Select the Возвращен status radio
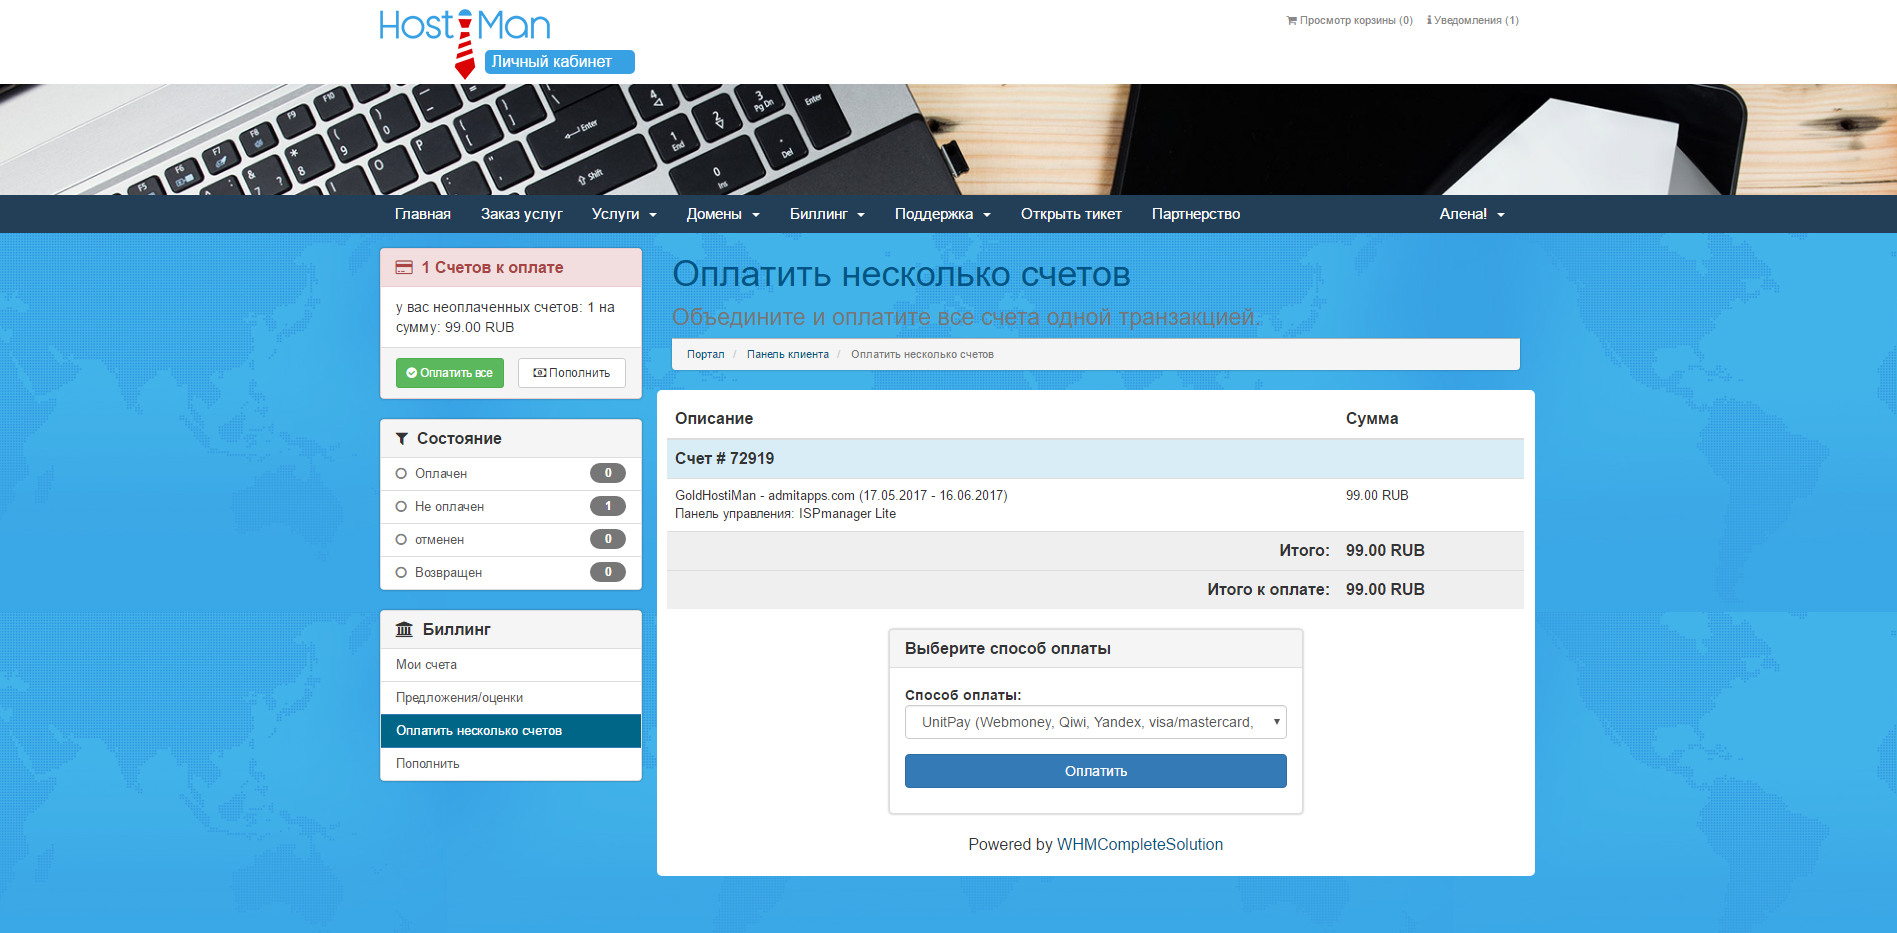The image size is (1897, 933). coord(401,573)
